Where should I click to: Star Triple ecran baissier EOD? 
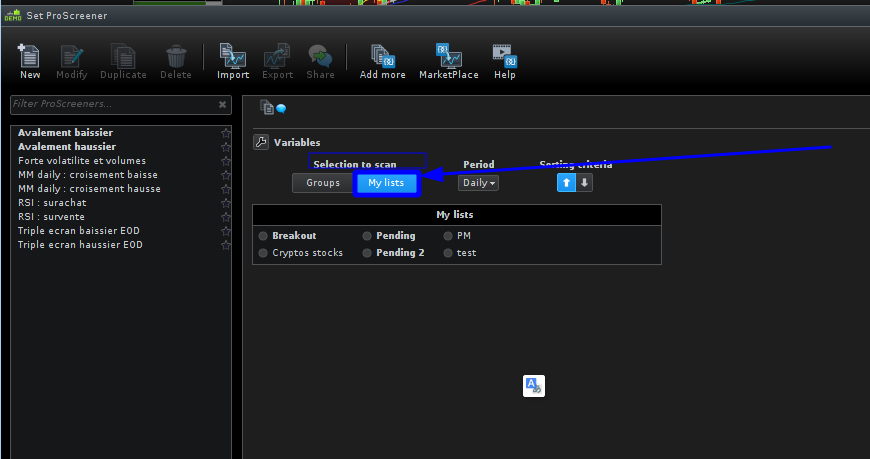tap(226, 231)
